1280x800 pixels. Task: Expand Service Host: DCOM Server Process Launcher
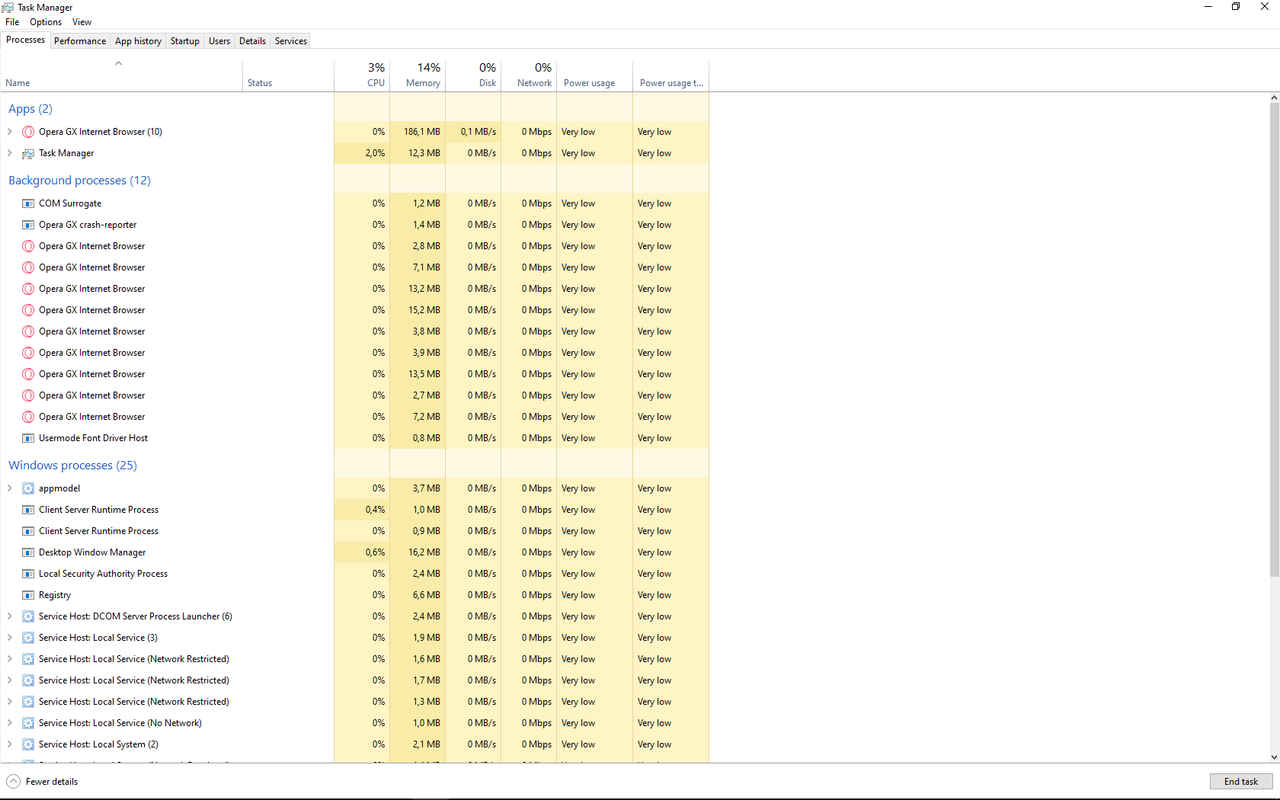(10, 616)
